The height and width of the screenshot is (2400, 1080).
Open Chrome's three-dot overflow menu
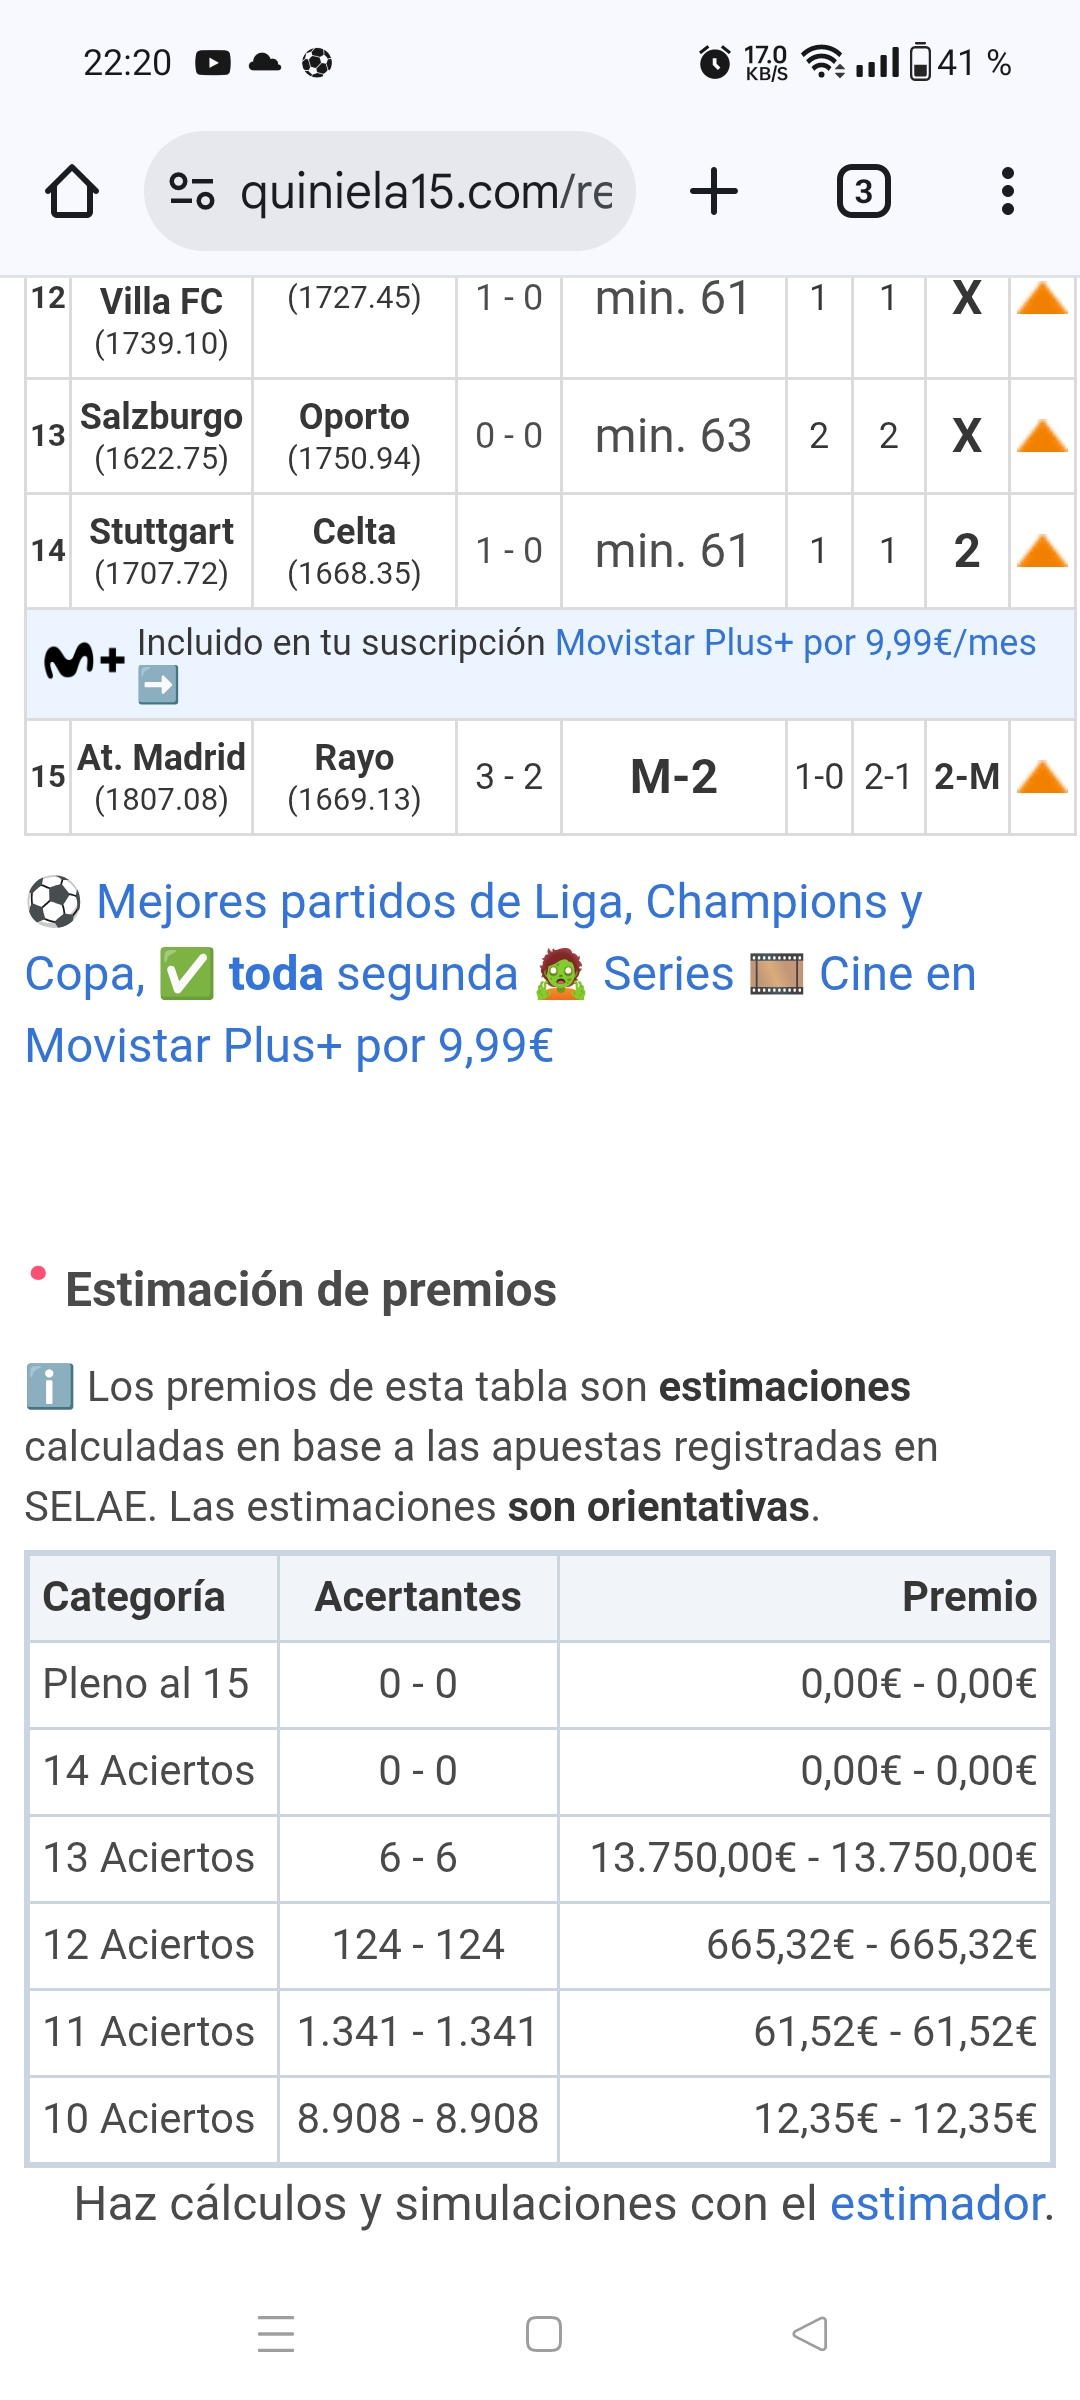pyautogui.click(x=1007, y=191)
